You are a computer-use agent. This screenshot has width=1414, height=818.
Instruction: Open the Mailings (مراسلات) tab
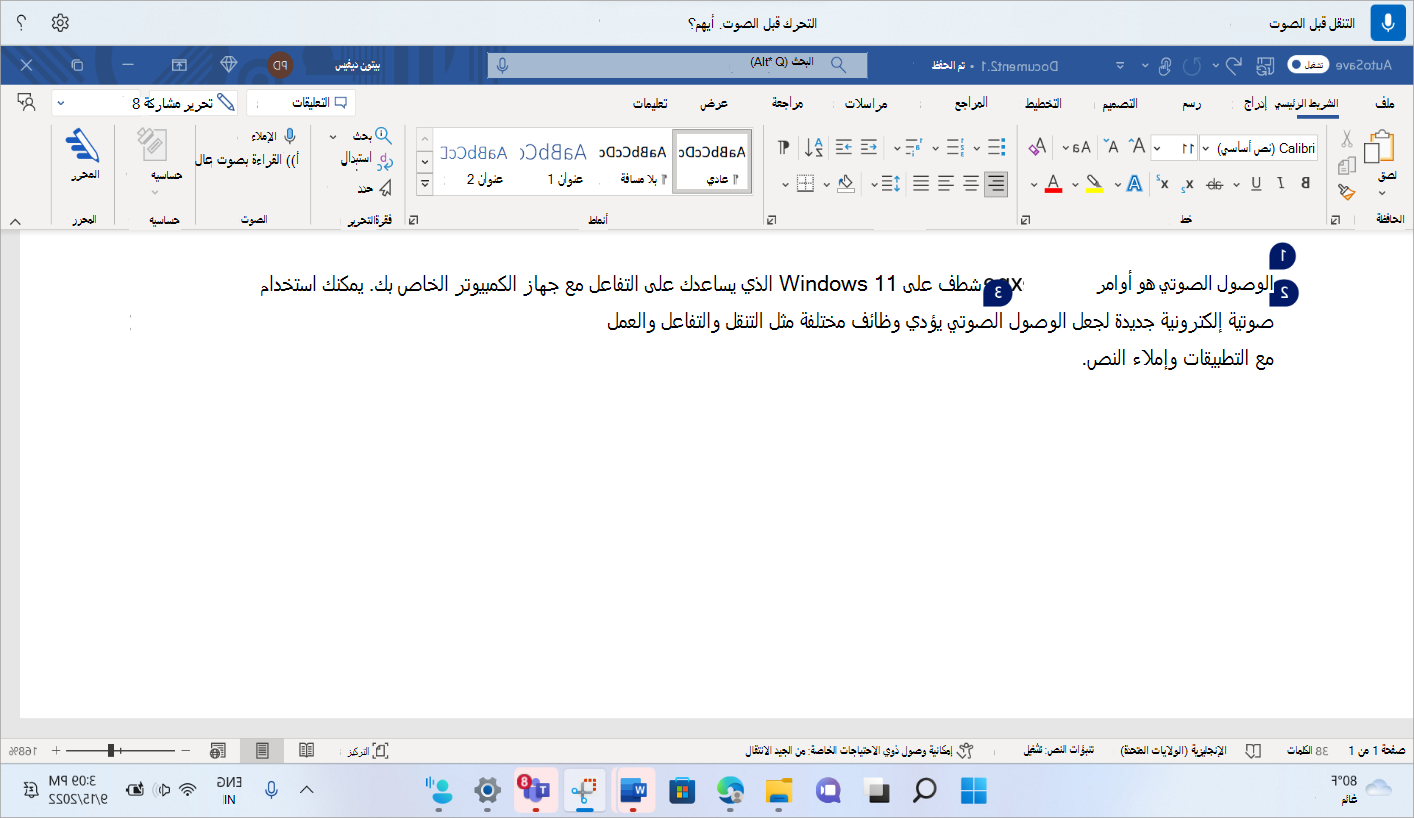865,103
